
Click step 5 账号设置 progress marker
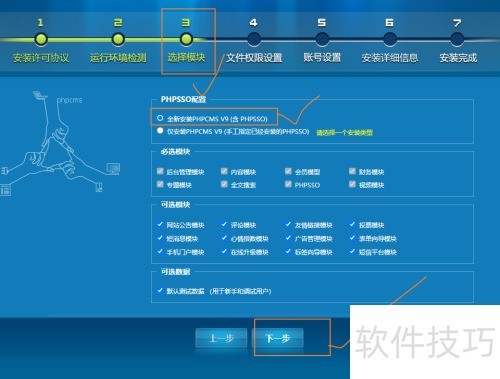[x=322, y=39]
